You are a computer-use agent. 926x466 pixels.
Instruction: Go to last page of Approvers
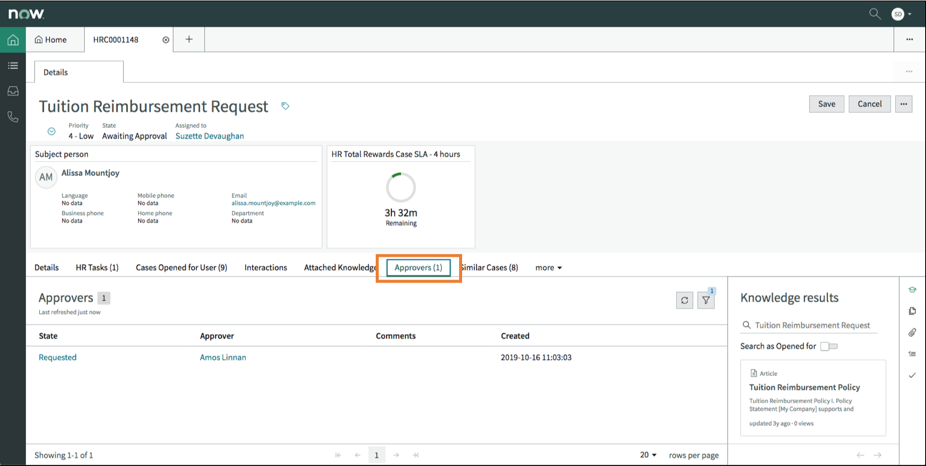(416, 455)
